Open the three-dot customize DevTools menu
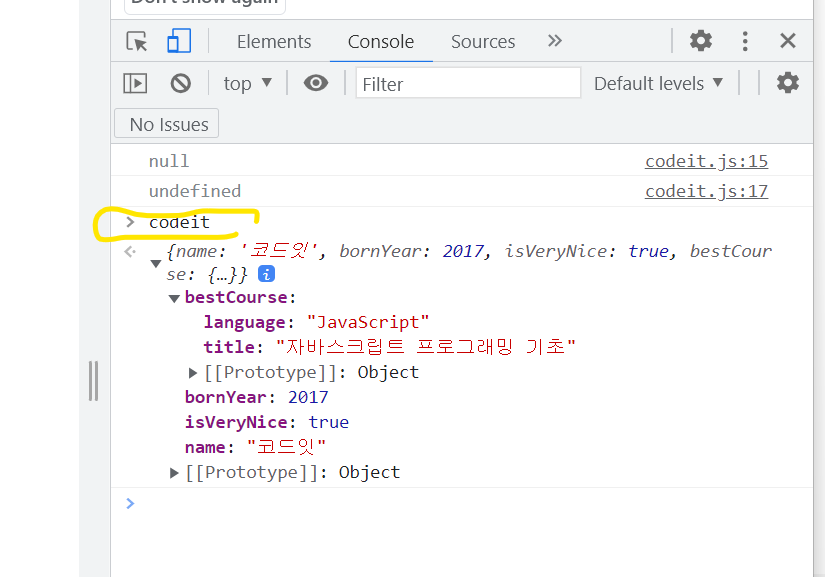Screen dimensions: 825x577 click(x=744, y=41)
